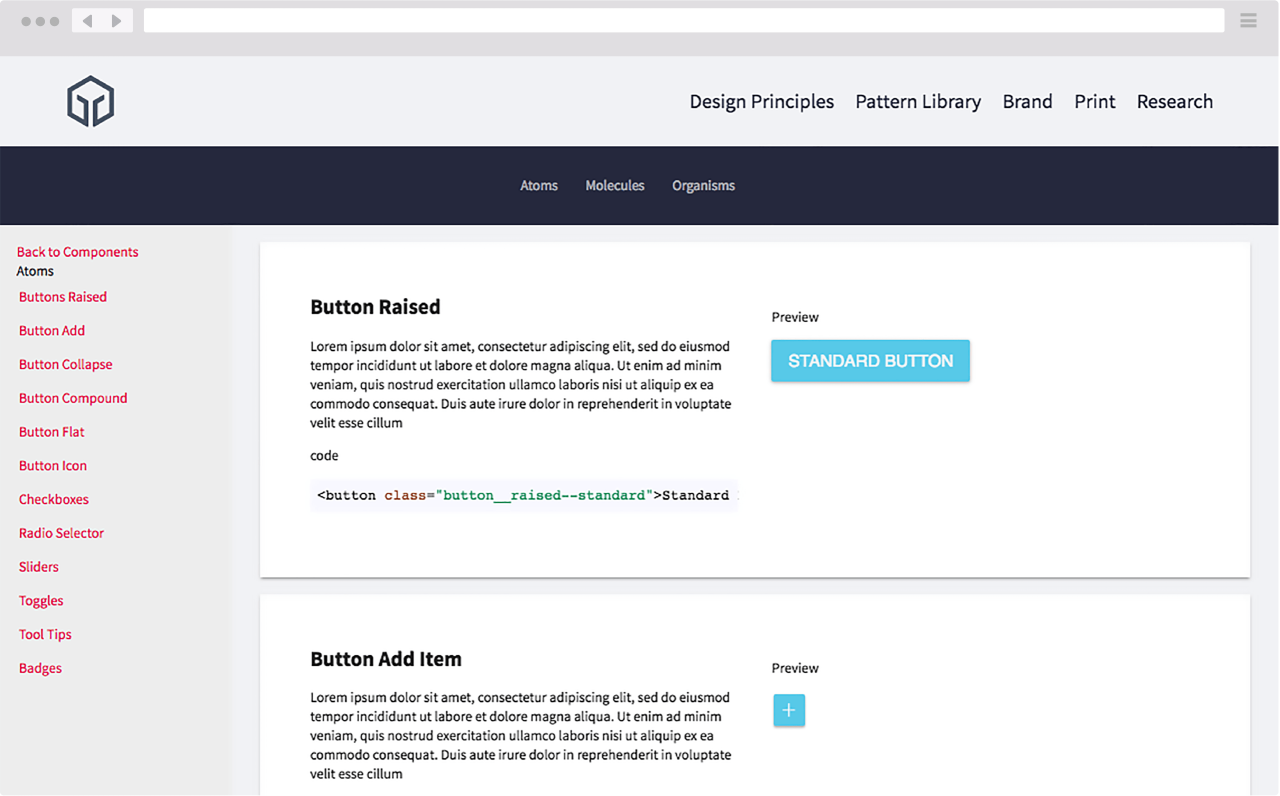Click Back to Components link
This screenshot has height=796, width=1280.
coord(77,252)
